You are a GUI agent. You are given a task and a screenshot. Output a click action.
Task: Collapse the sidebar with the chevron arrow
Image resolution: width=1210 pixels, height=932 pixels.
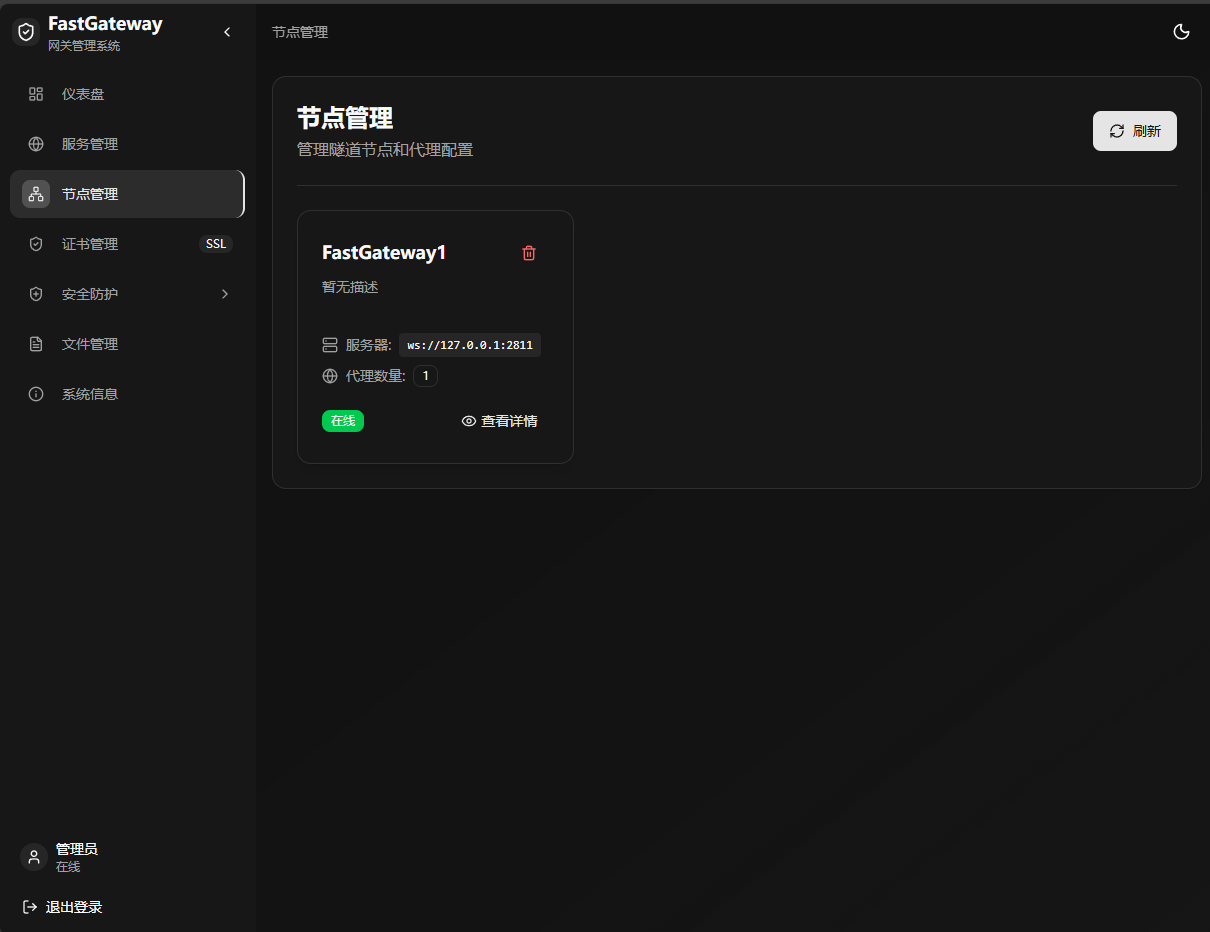227,32
